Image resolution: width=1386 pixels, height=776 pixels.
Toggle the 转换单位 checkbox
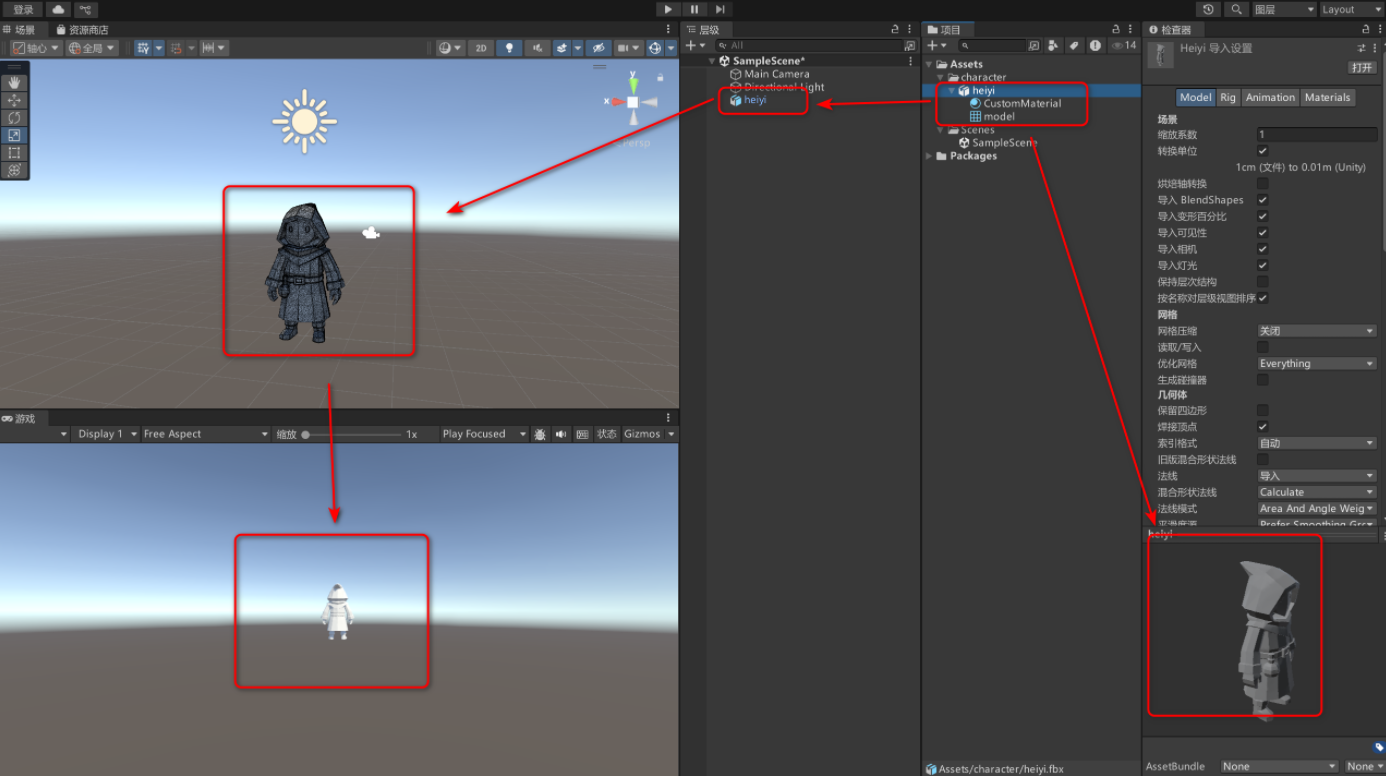(x=1263, y=151)
